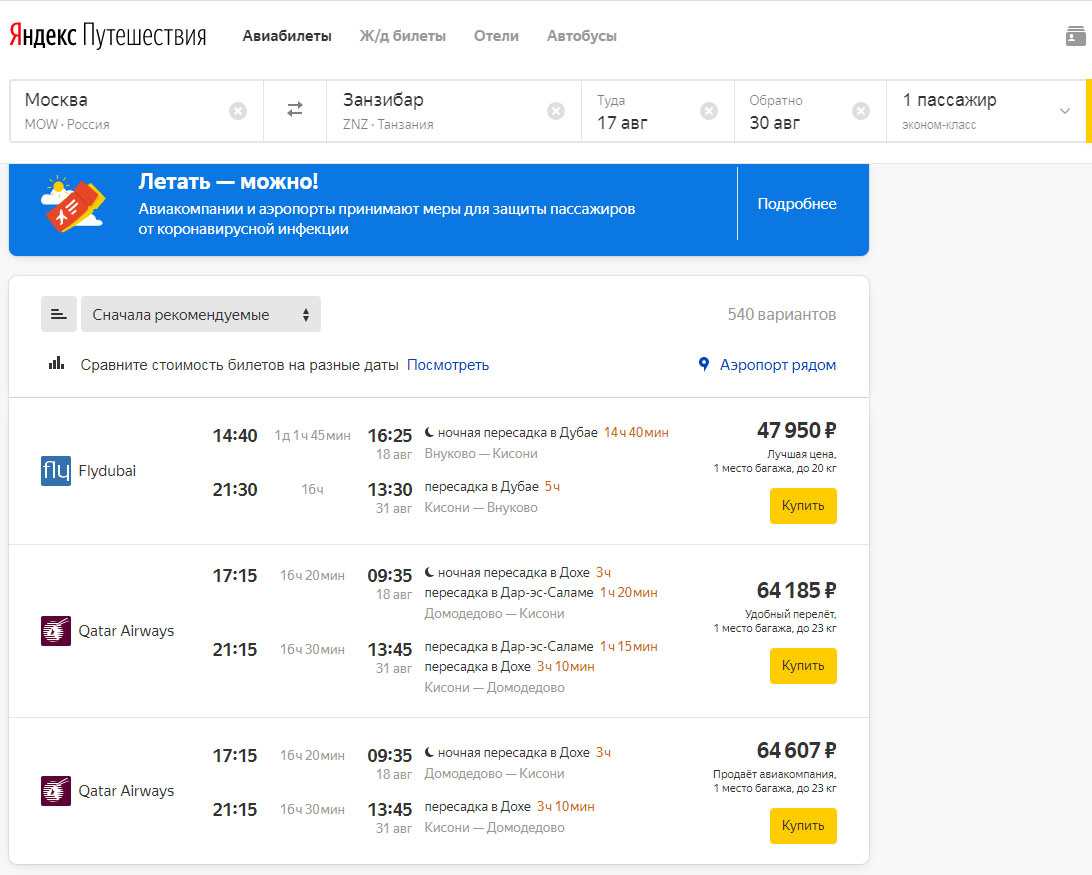Switch to the Авиабилеты tab
Image resolution: width=1092 pixels, height=875 pixels.
click(x=287, y=36)
